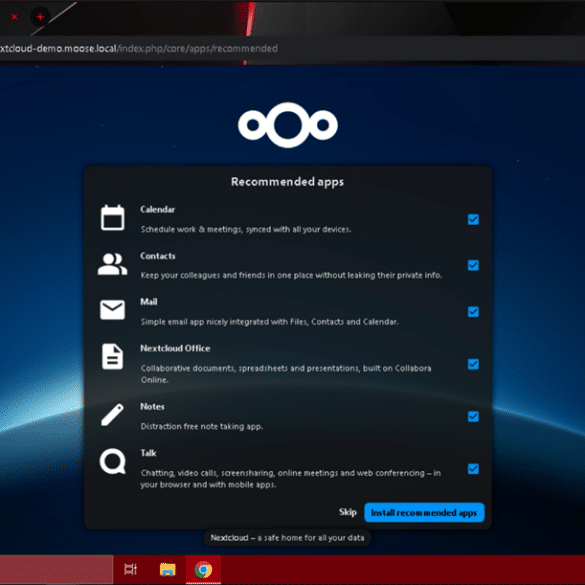Uncheck the Notes app checkbox
This screenshot has height=585, width=585.
tap(473, 416)
